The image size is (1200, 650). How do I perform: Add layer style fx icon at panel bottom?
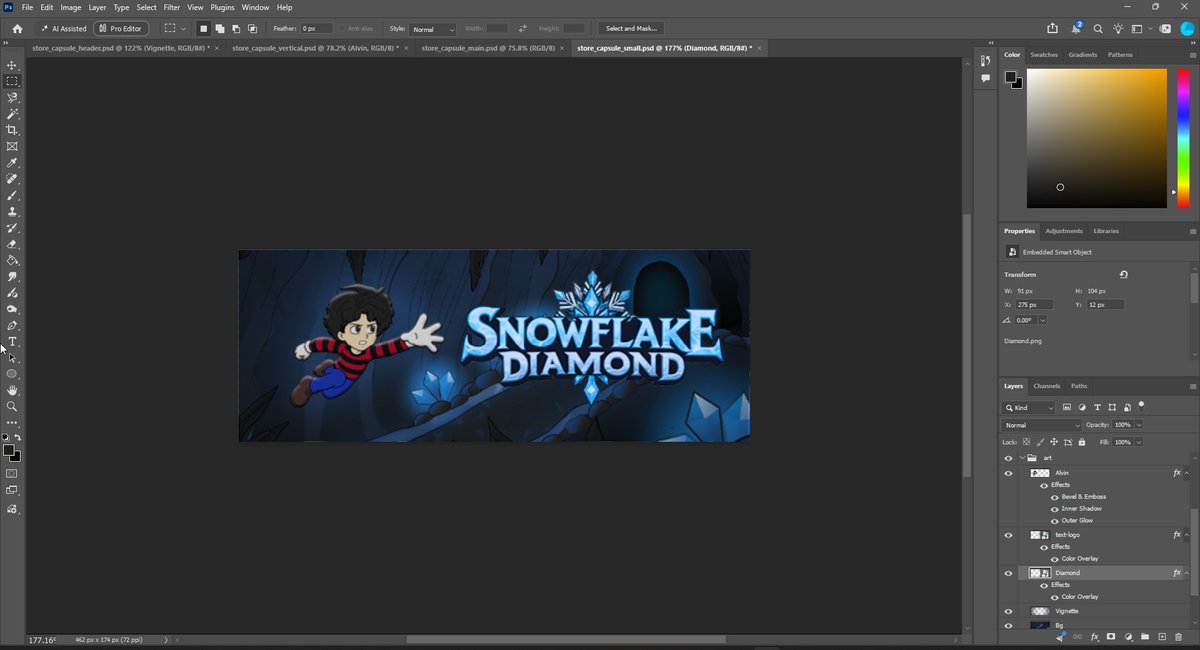click(x=1095, y=636)
